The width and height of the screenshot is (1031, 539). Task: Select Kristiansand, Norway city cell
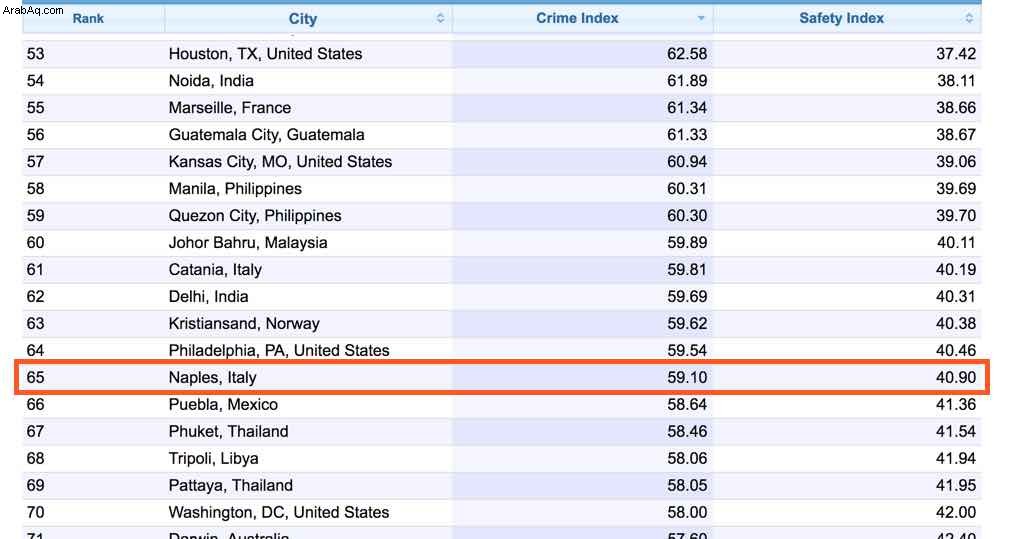tap(244, 323)
